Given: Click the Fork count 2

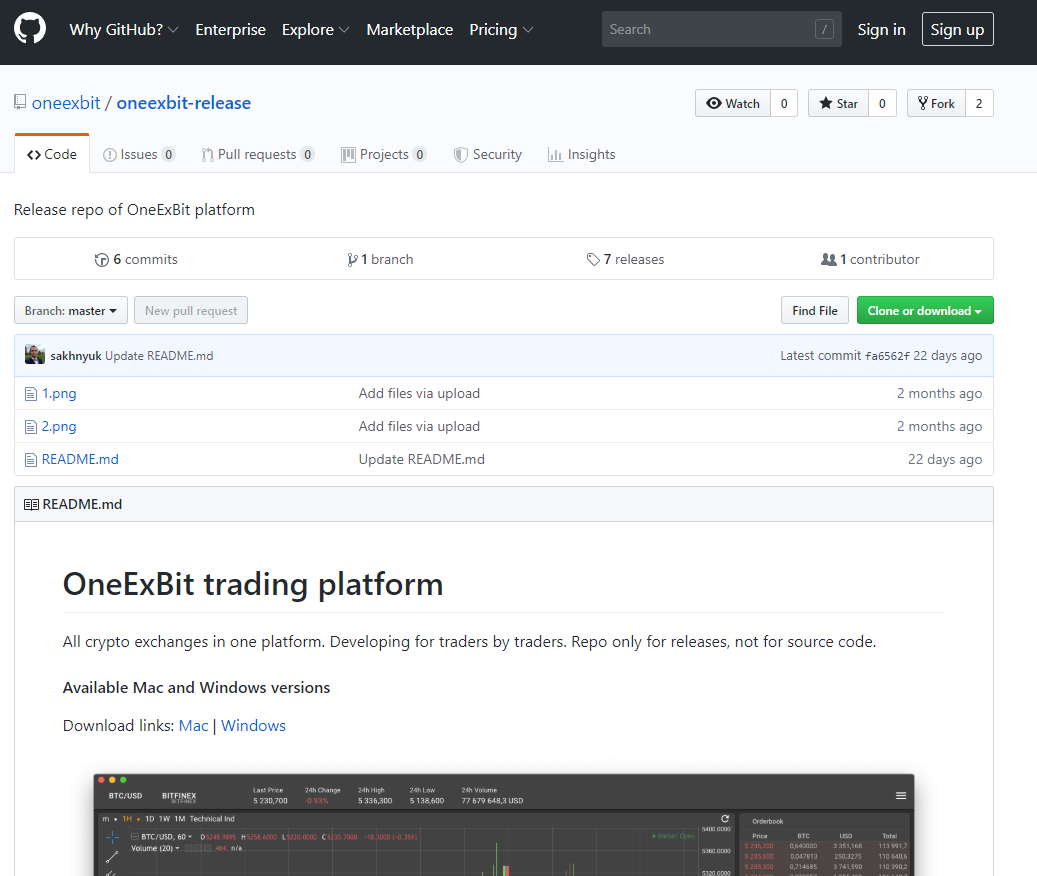Looking at the screenshot, I should 979,103.
